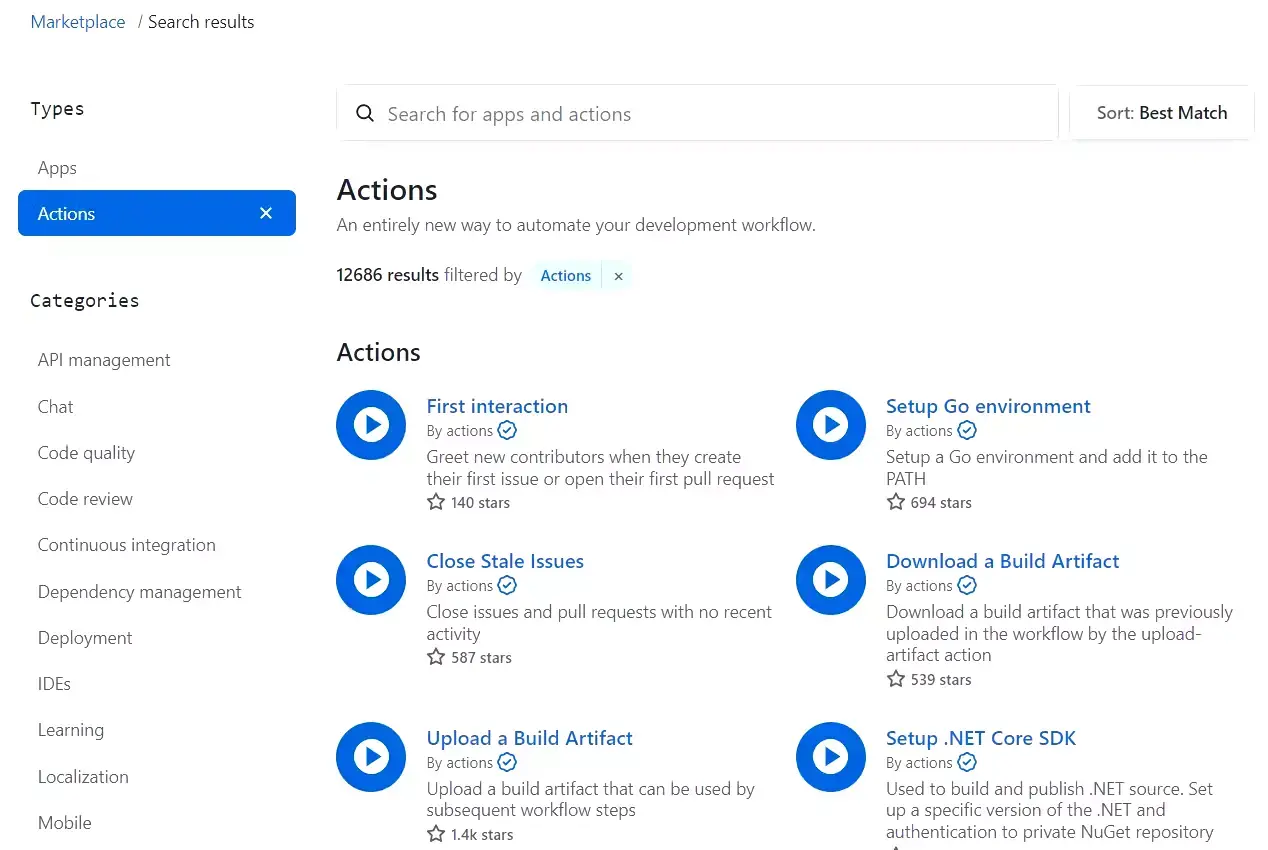This screenshot has height=850, width=1268.
Task: Click the star icon next to 694 stars
Action: point(895,502)
